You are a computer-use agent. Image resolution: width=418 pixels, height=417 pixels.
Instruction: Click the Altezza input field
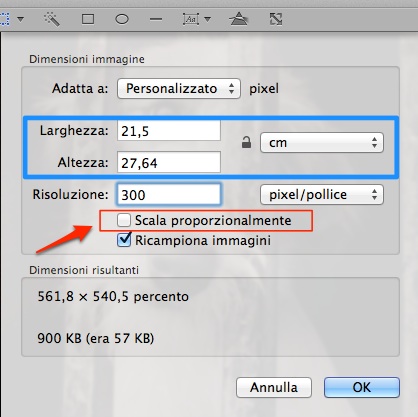pos(169,162)
